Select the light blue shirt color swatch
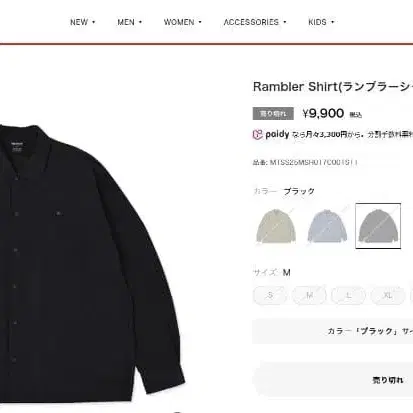Viewport: 413px width, 413px height. [x=327, y=226]
